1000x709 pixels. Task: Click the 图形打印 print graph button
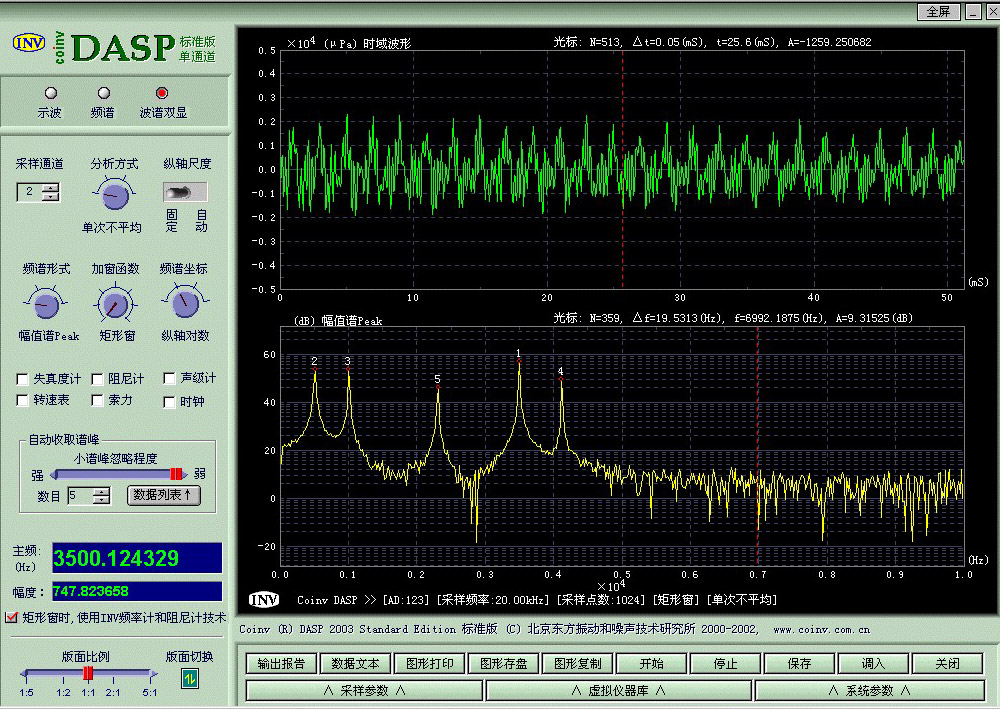coord(430,664)
